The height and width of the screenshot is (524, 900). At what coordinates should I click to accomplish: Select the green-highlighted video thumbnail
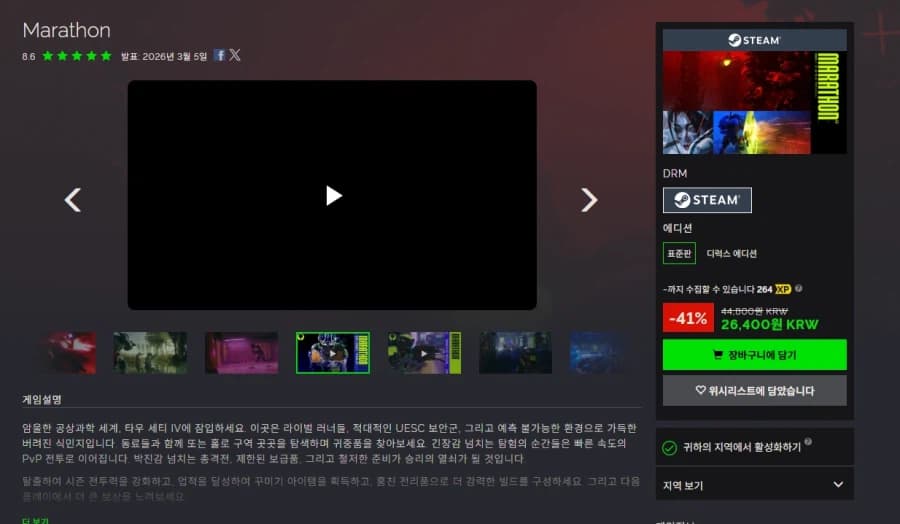pyautogui.click(x=333, y=352)
